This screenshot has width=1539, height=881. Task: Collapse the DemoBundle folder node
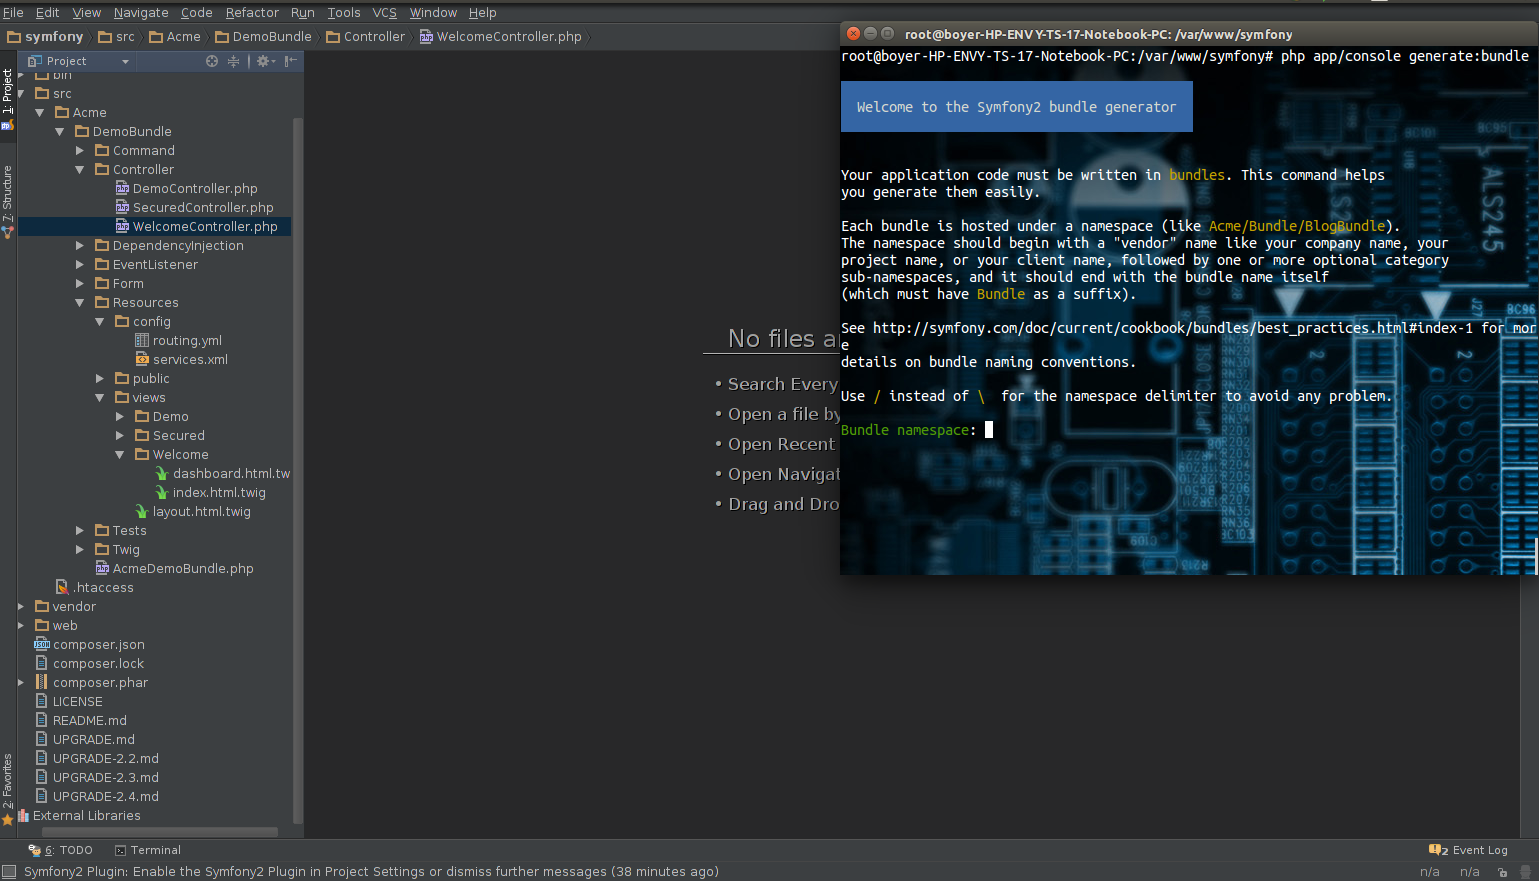pos(60,132)
